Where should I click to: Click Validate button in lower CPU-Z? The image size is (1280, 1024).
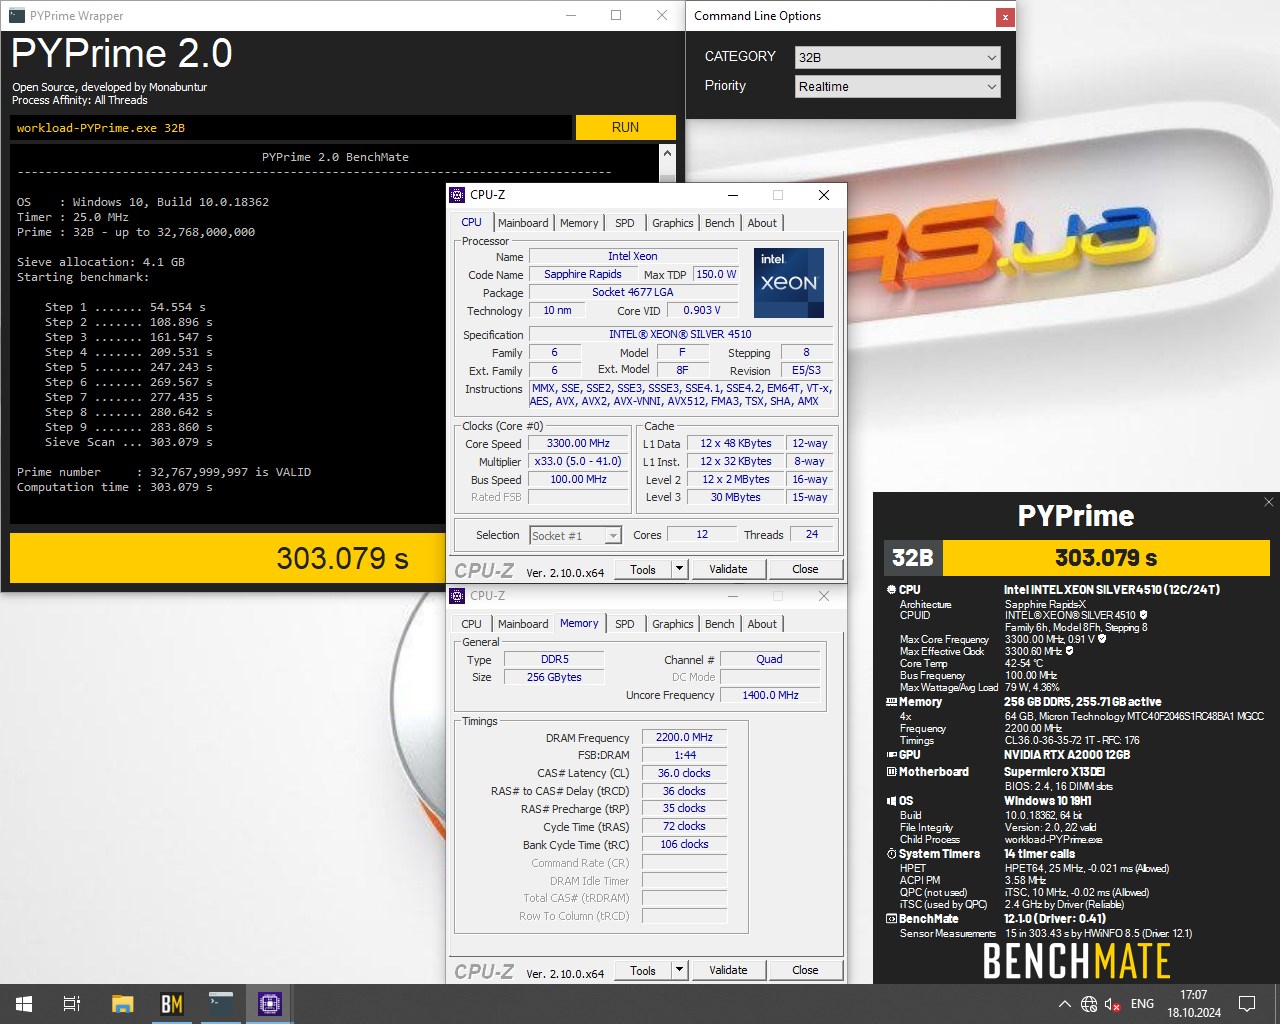coord(728,970)
